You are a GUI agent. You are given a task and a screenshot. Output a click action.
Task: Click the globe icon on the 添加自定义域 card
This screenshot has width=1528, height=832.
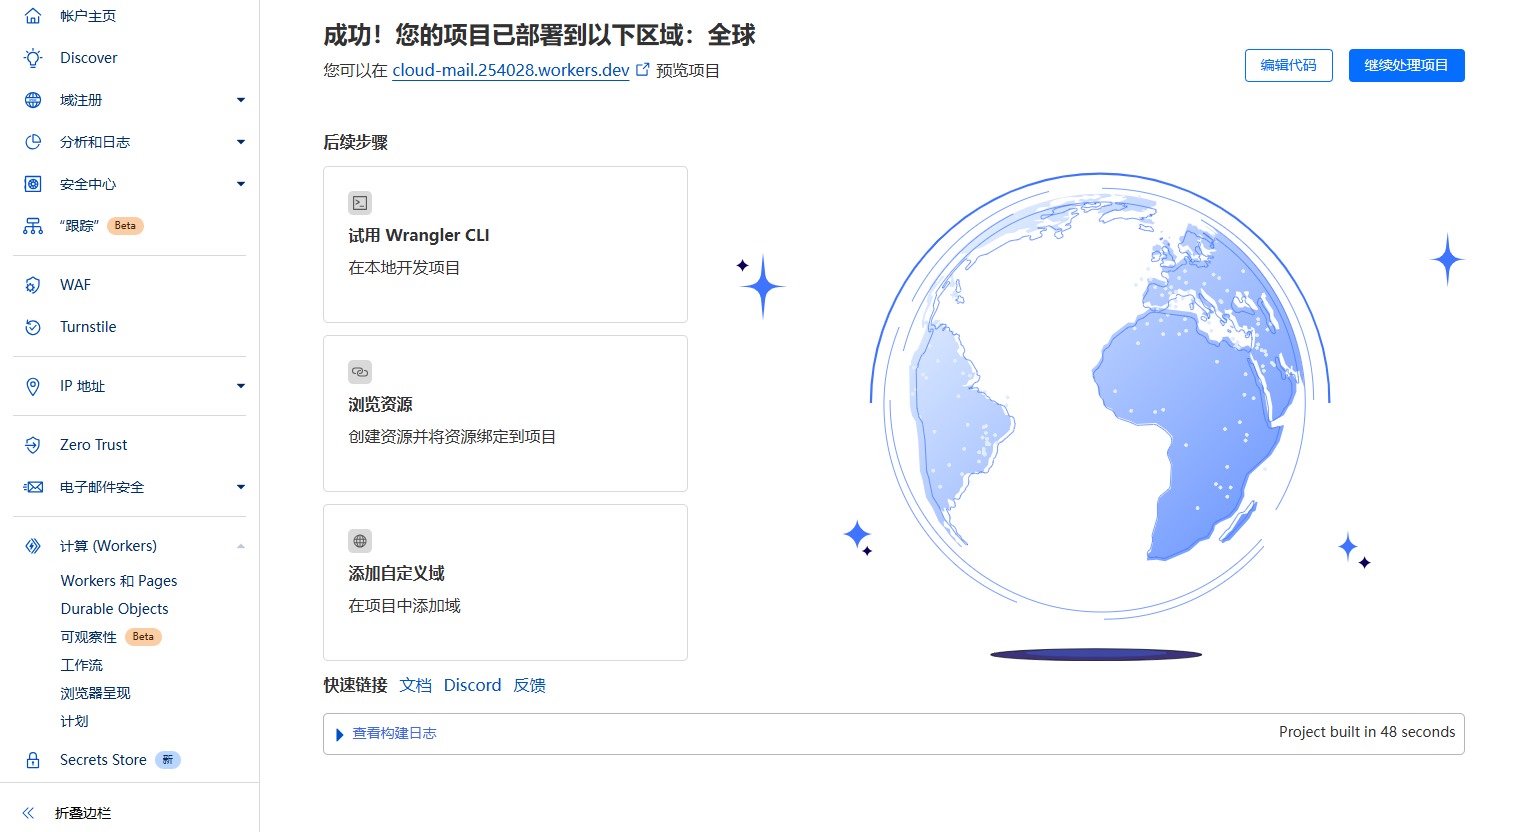pyautogui.click(x=360, y=540)
